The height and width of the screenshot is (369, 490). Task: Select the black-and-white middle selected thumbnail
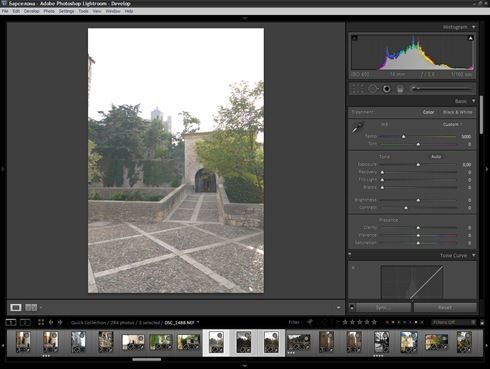(244, 342)
